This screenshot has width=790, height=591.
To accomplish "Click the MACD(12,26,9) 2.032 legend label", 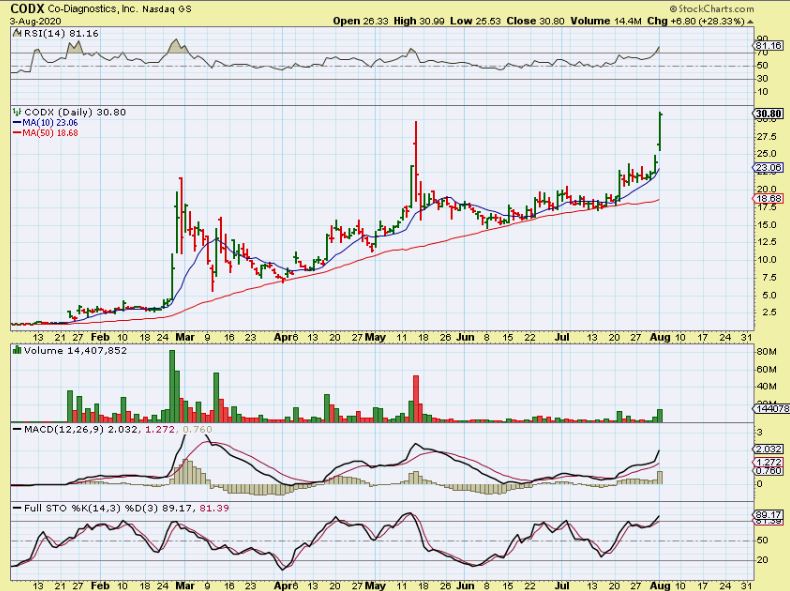I will [80, 429].
